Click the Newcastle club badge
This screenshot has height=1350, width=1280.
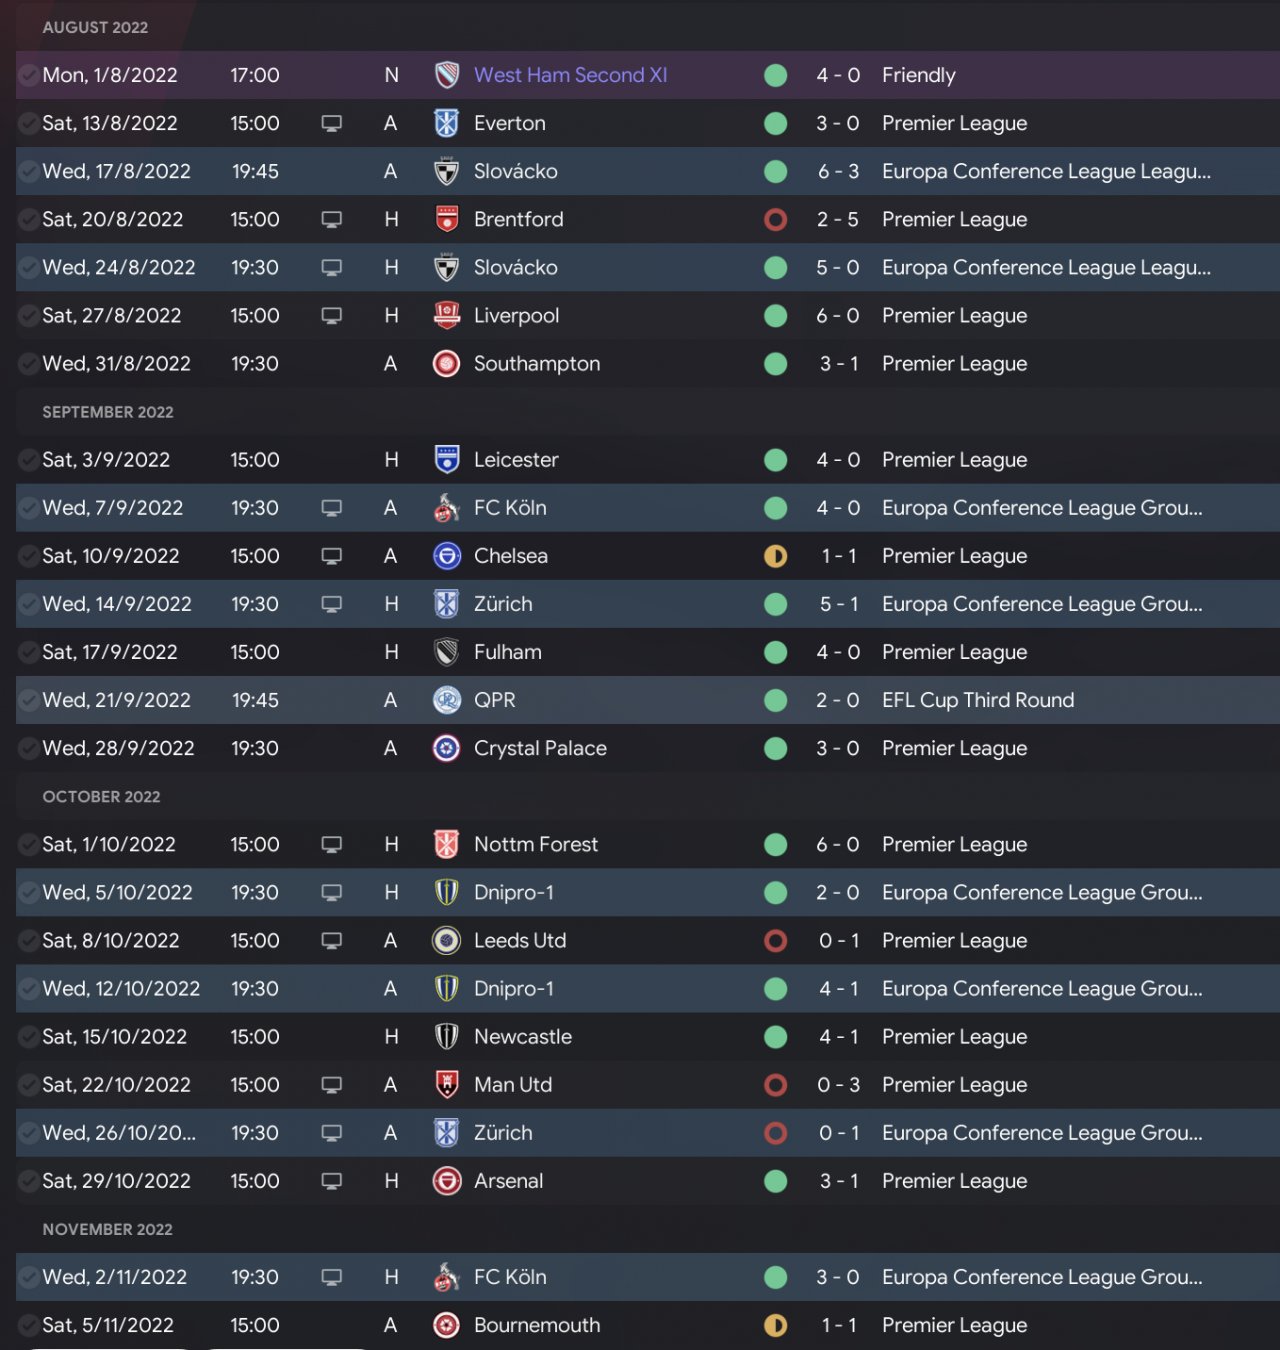[x=446, y=1037]
